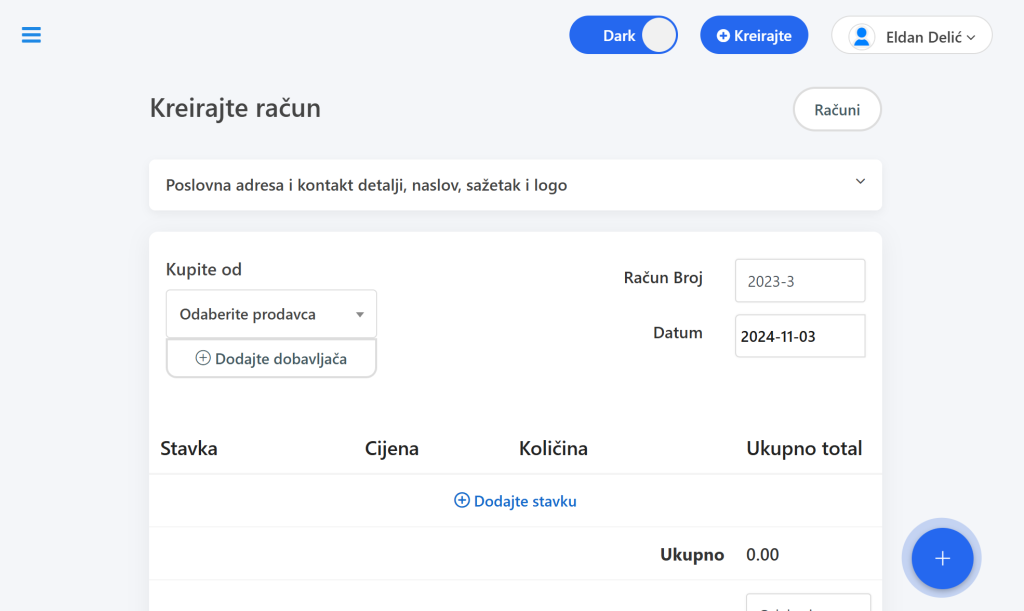Click the Cijena column header
This screenshot has height=611, width=1024.
point(392,448)
